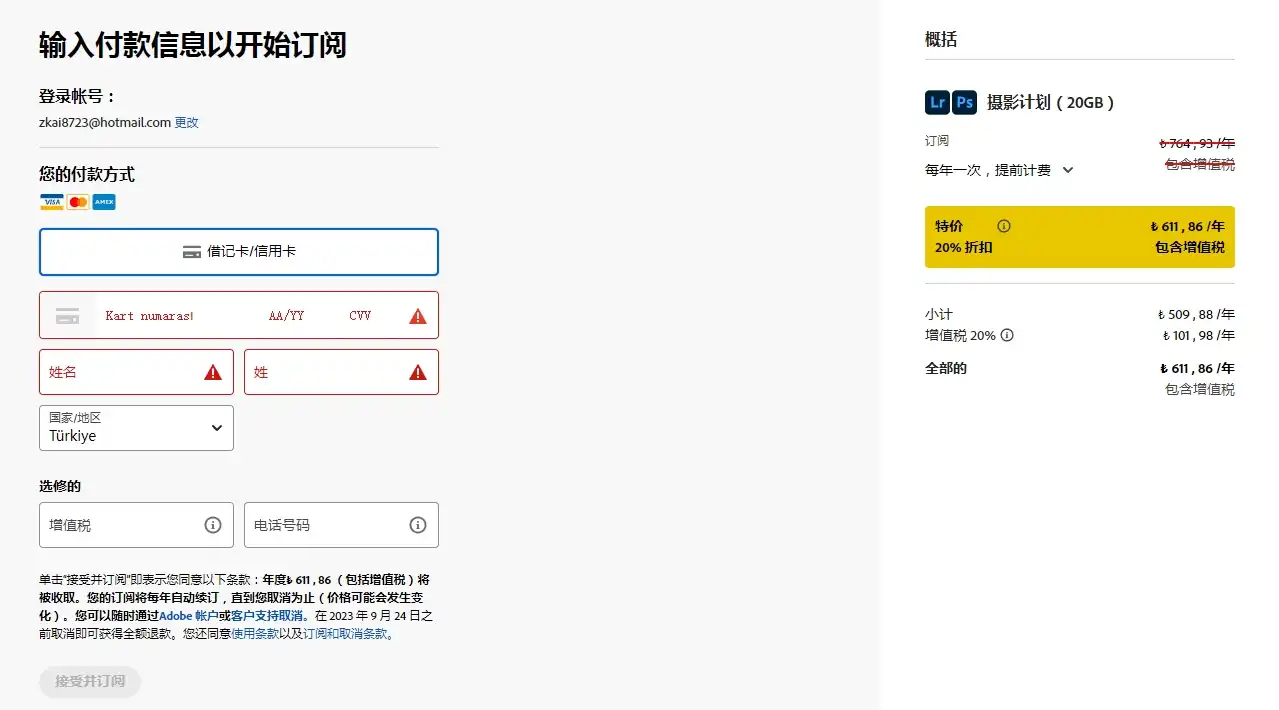Image resolution: width=1279 pixels, height=710 pixels.
Task: Open the Adobe 帐户 link
Action: click(x=189, y=616)
